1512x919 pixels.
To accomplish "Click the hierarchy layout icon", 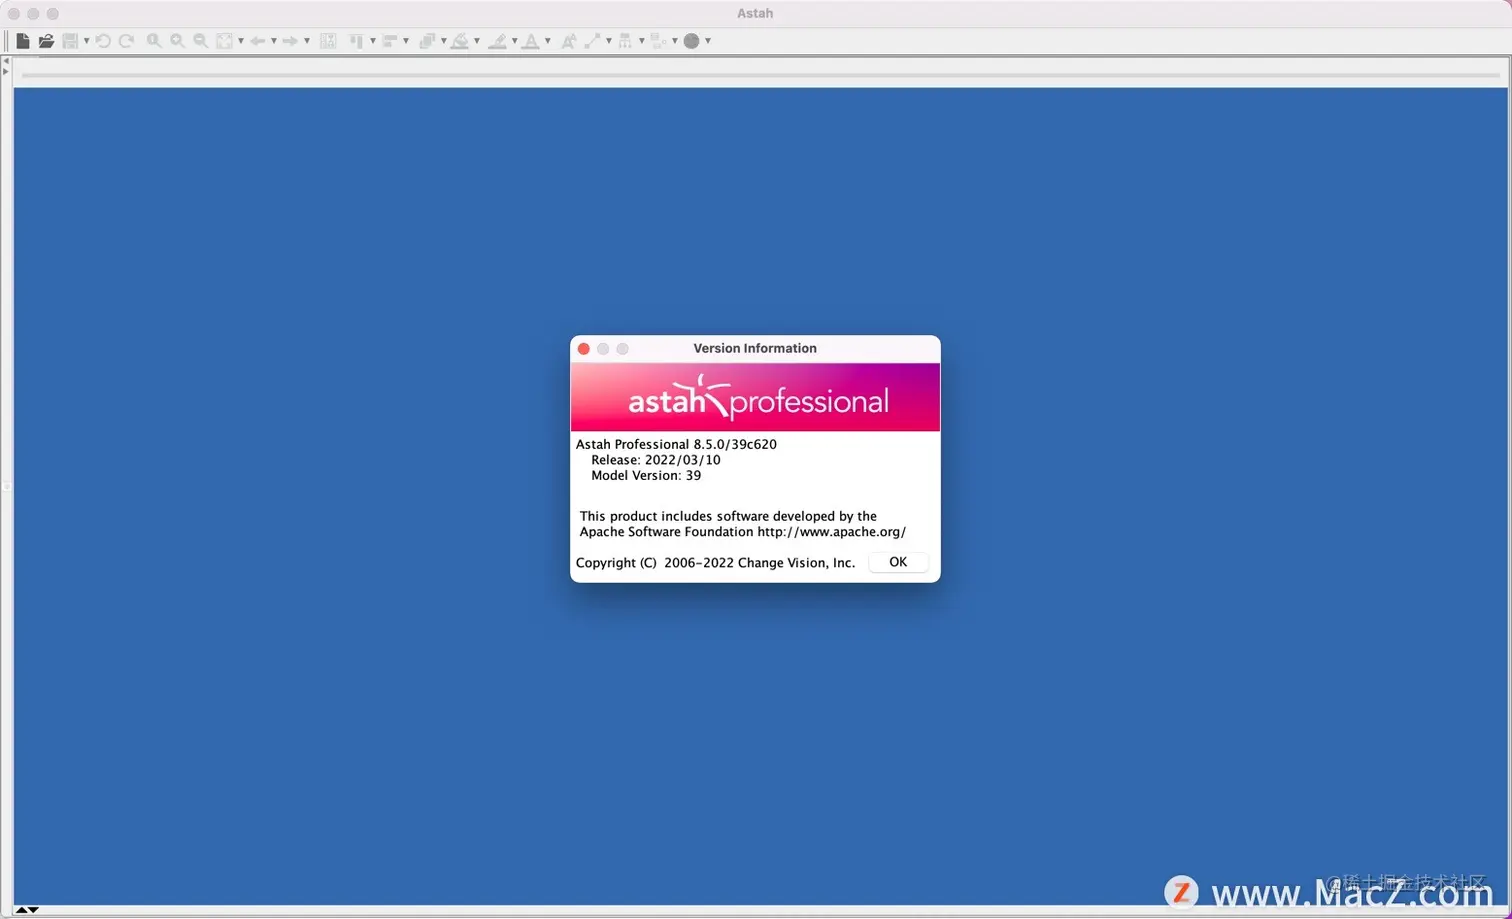I will point(625,41).
